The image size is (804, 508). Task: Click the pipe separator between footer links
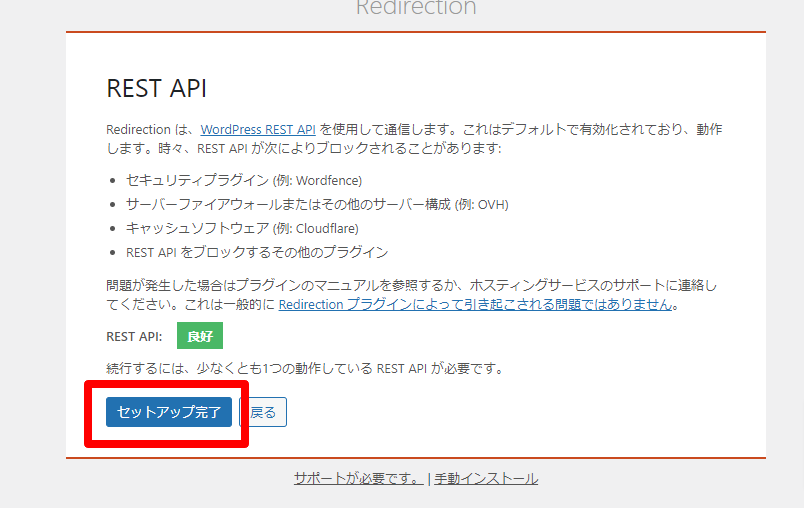click(429, 478)
